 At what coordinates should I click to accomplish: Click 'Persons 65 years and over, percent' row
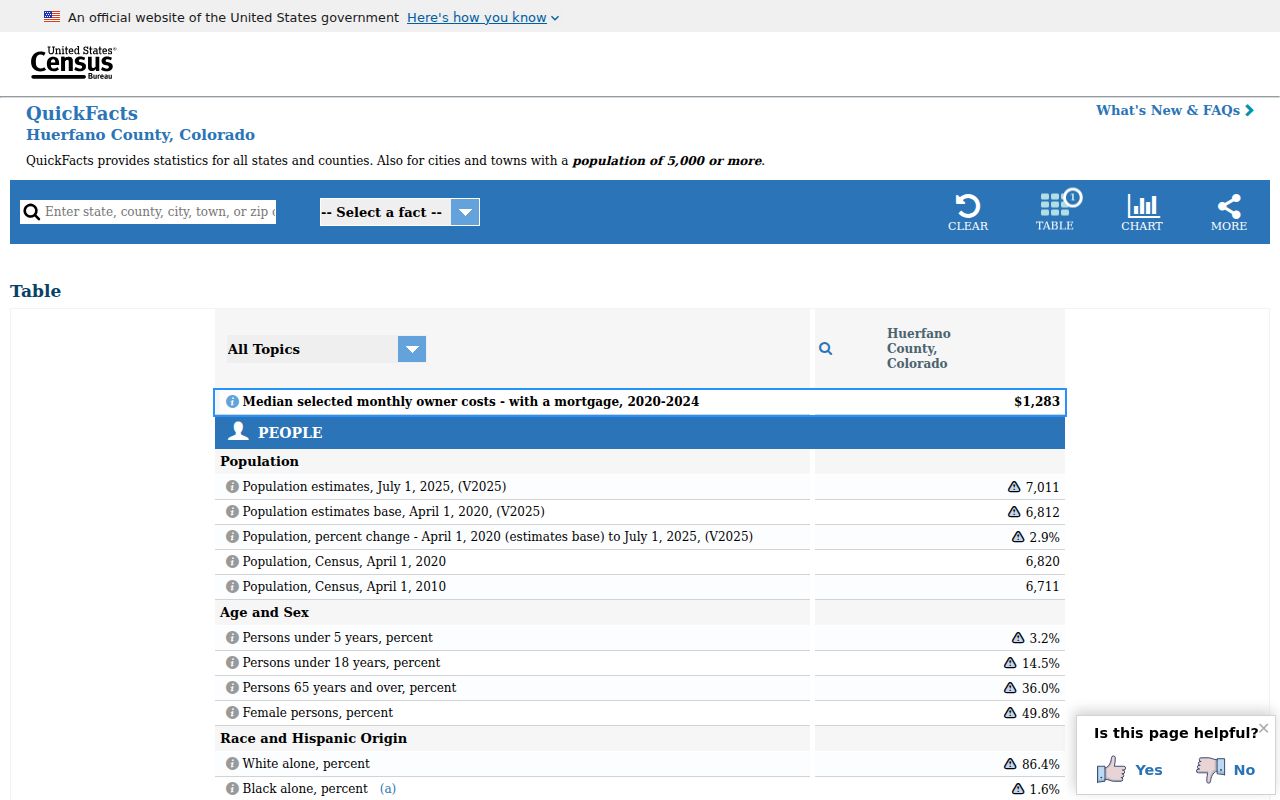click(x=640, y=687)
